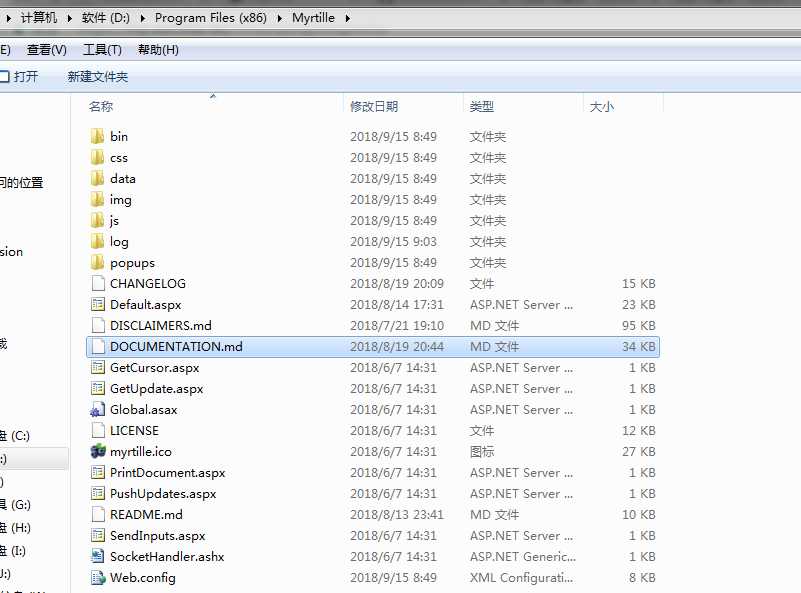The height and width of the screenshot is (593, 801).
Task: Select the js folder icon
Action: point(97,220)
